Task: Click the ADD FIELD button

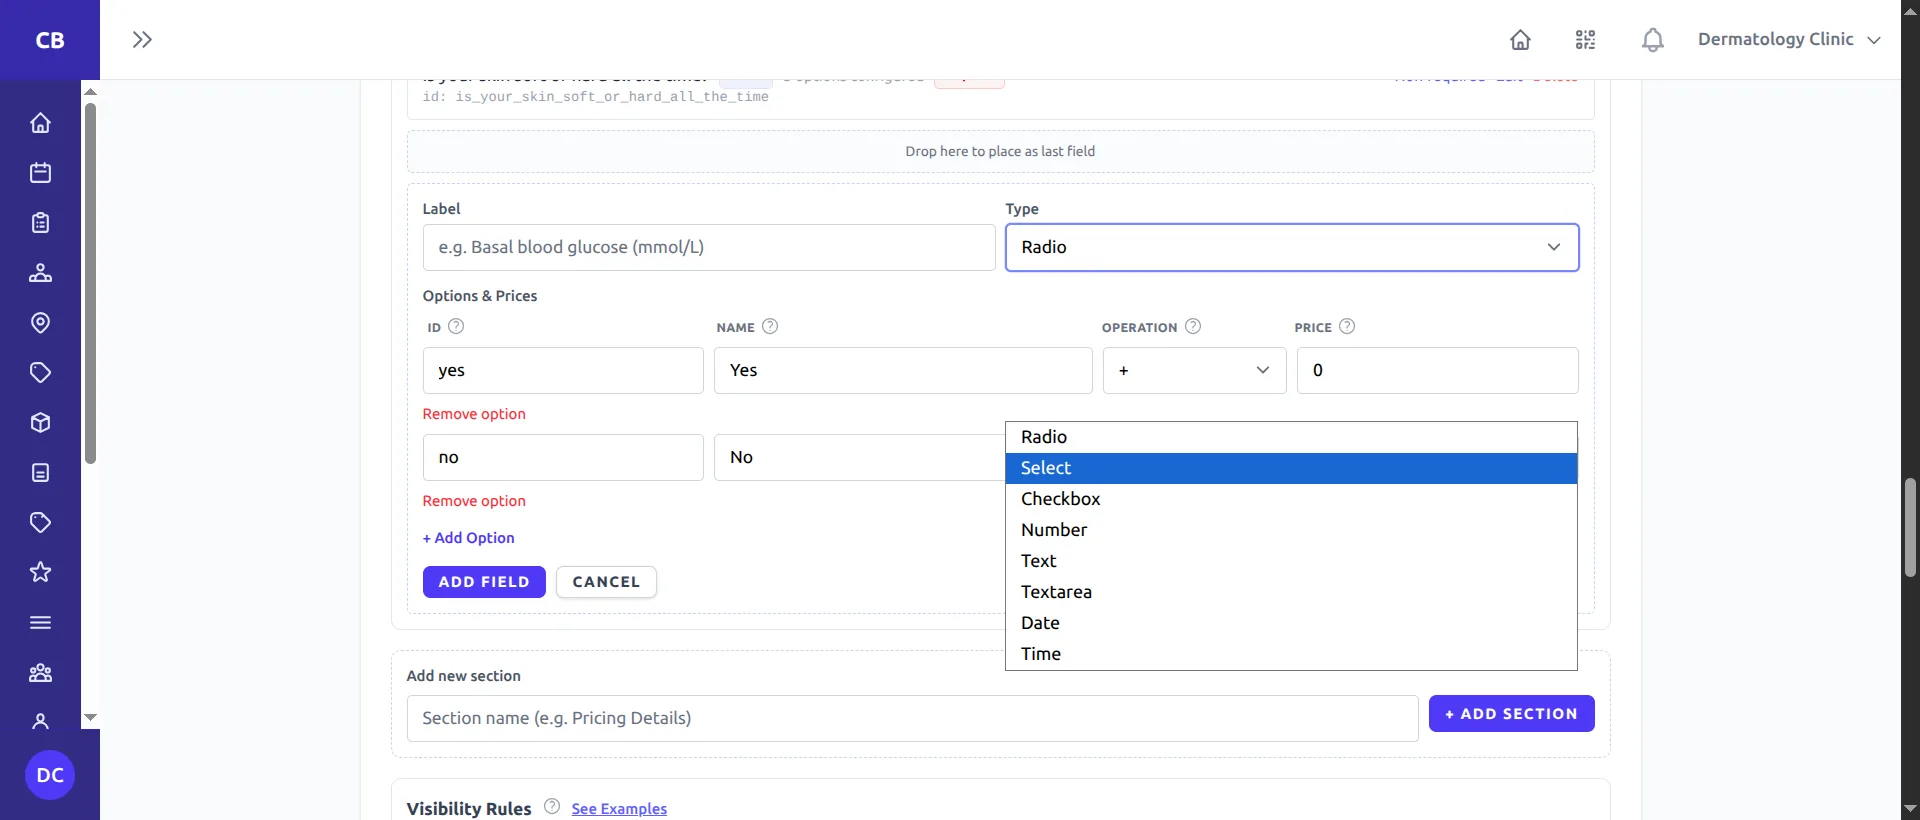Action: click(484, 582)
